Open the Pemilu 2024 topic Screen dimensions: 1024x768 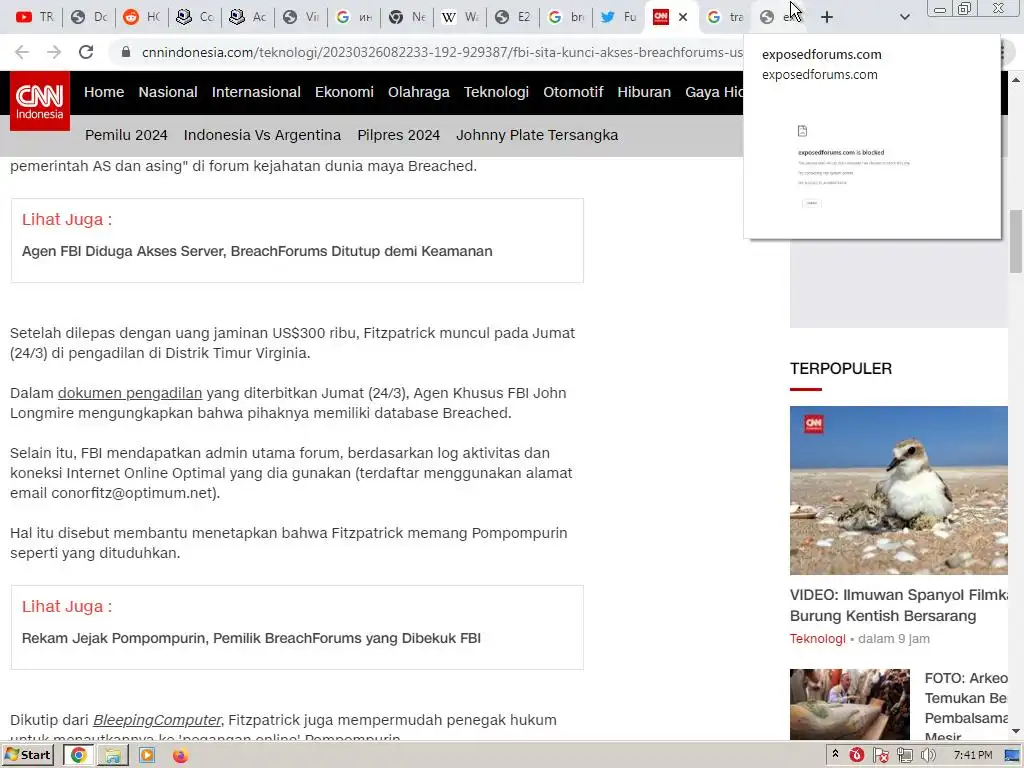[x=126, y=135]
